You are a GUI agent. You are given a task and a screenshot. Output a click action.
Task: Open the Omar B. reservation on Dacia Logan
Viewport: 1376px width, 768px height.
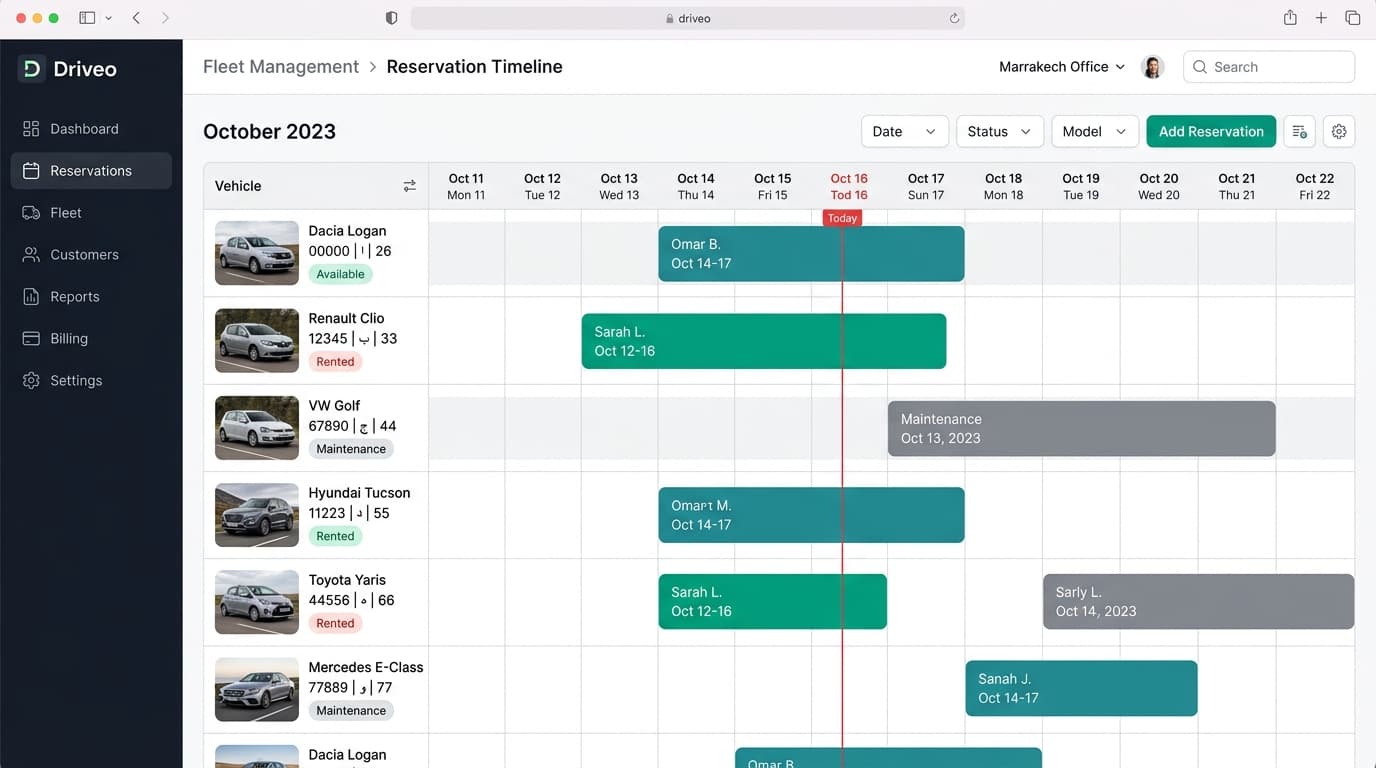pyautogui.click(x=811, y=254)
